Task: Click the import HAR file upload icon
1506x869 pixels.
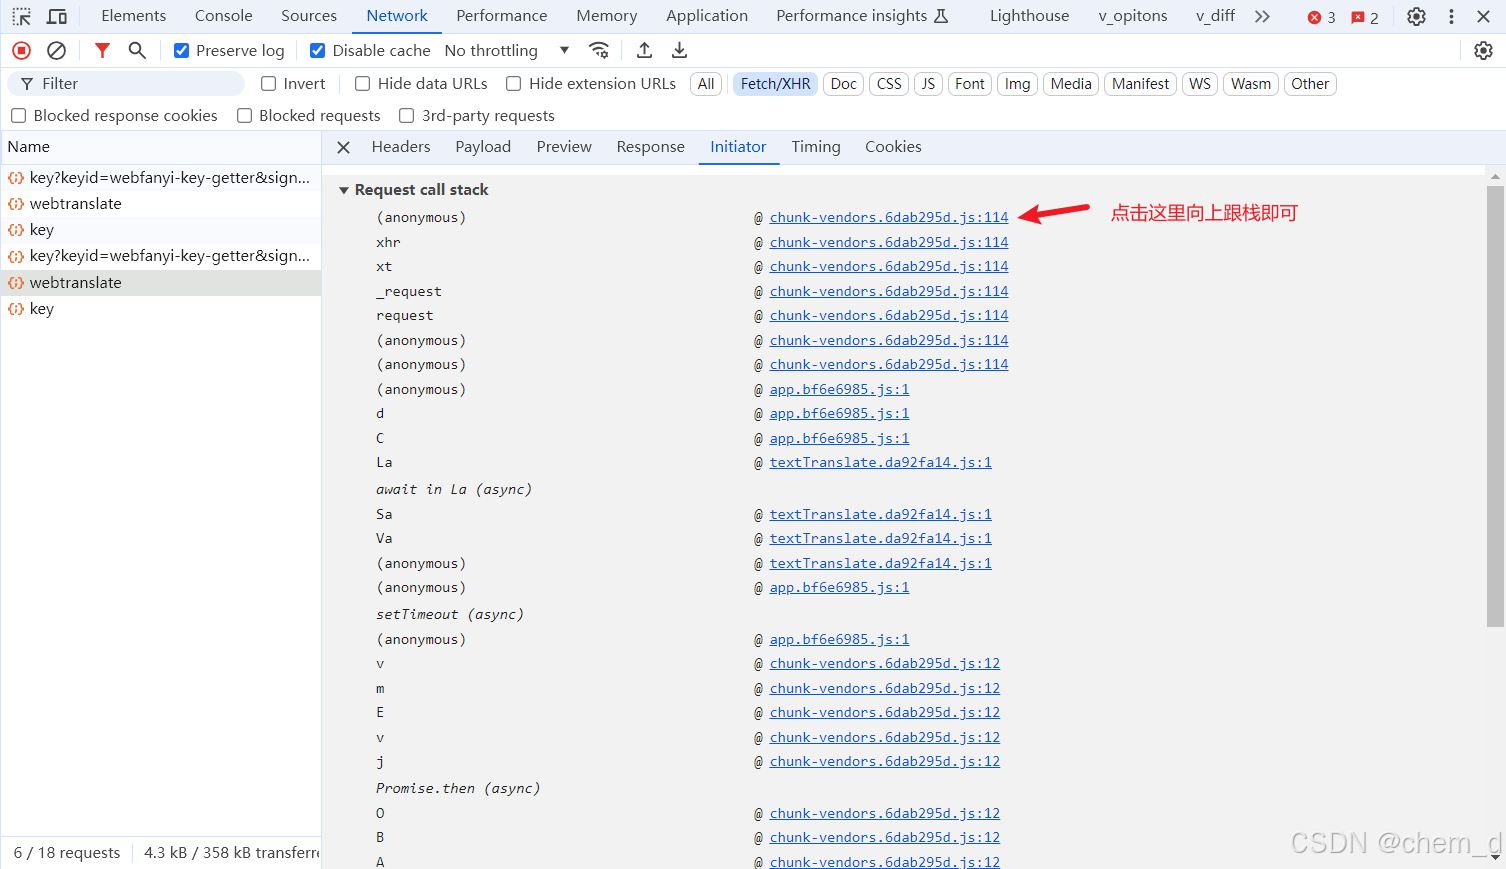Action: [x=645, y=50]
